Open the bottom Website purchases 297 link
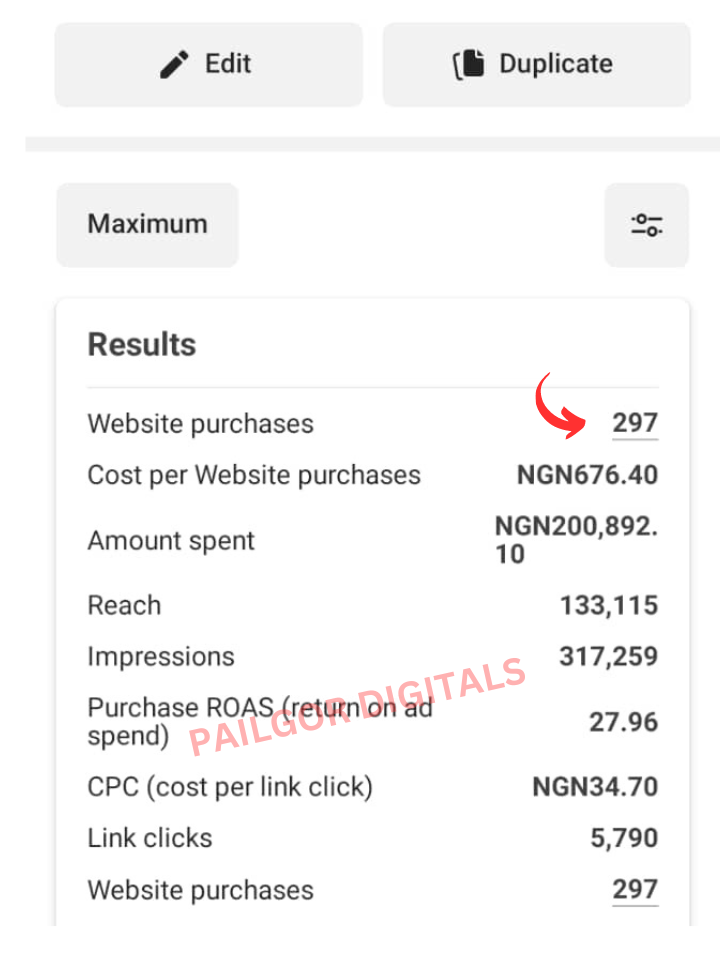The width and height of the screenshot is (720, 958). tap(635, 889)
